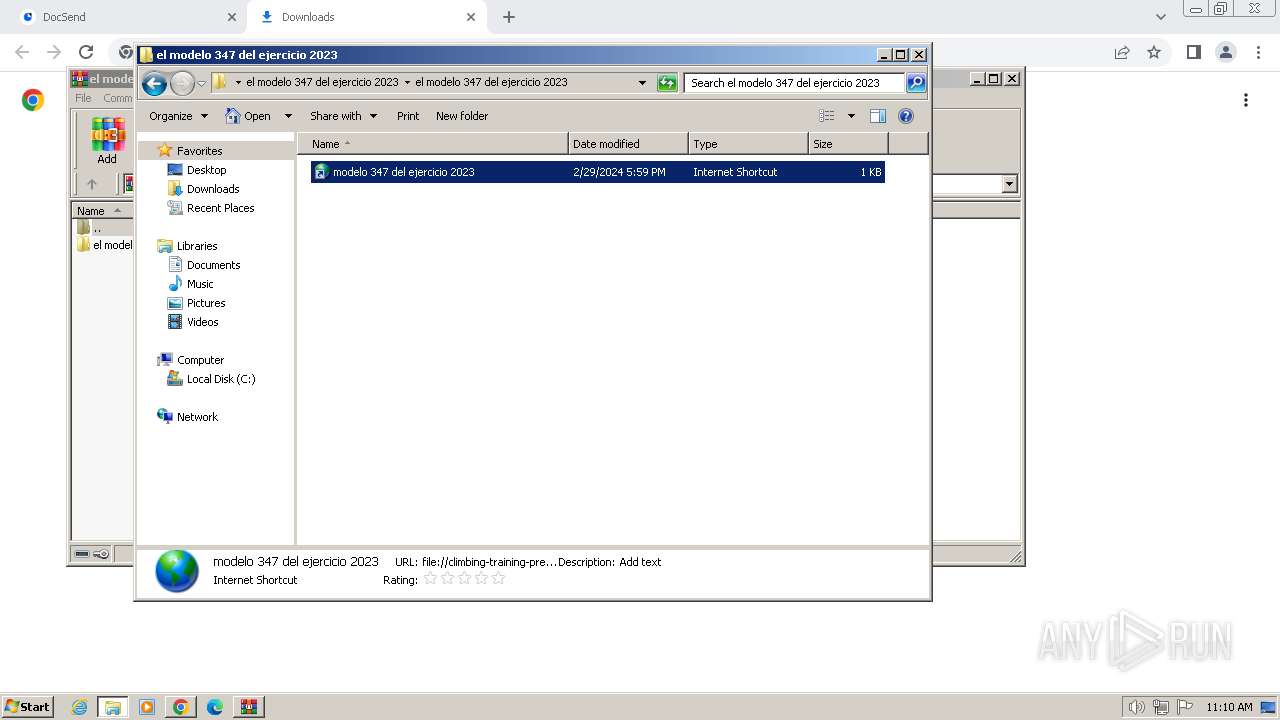Open the WinRAR path dropdown arrow
Image resolution: width=1280 pixels, height=720 pixels.
coord(1009,184)
